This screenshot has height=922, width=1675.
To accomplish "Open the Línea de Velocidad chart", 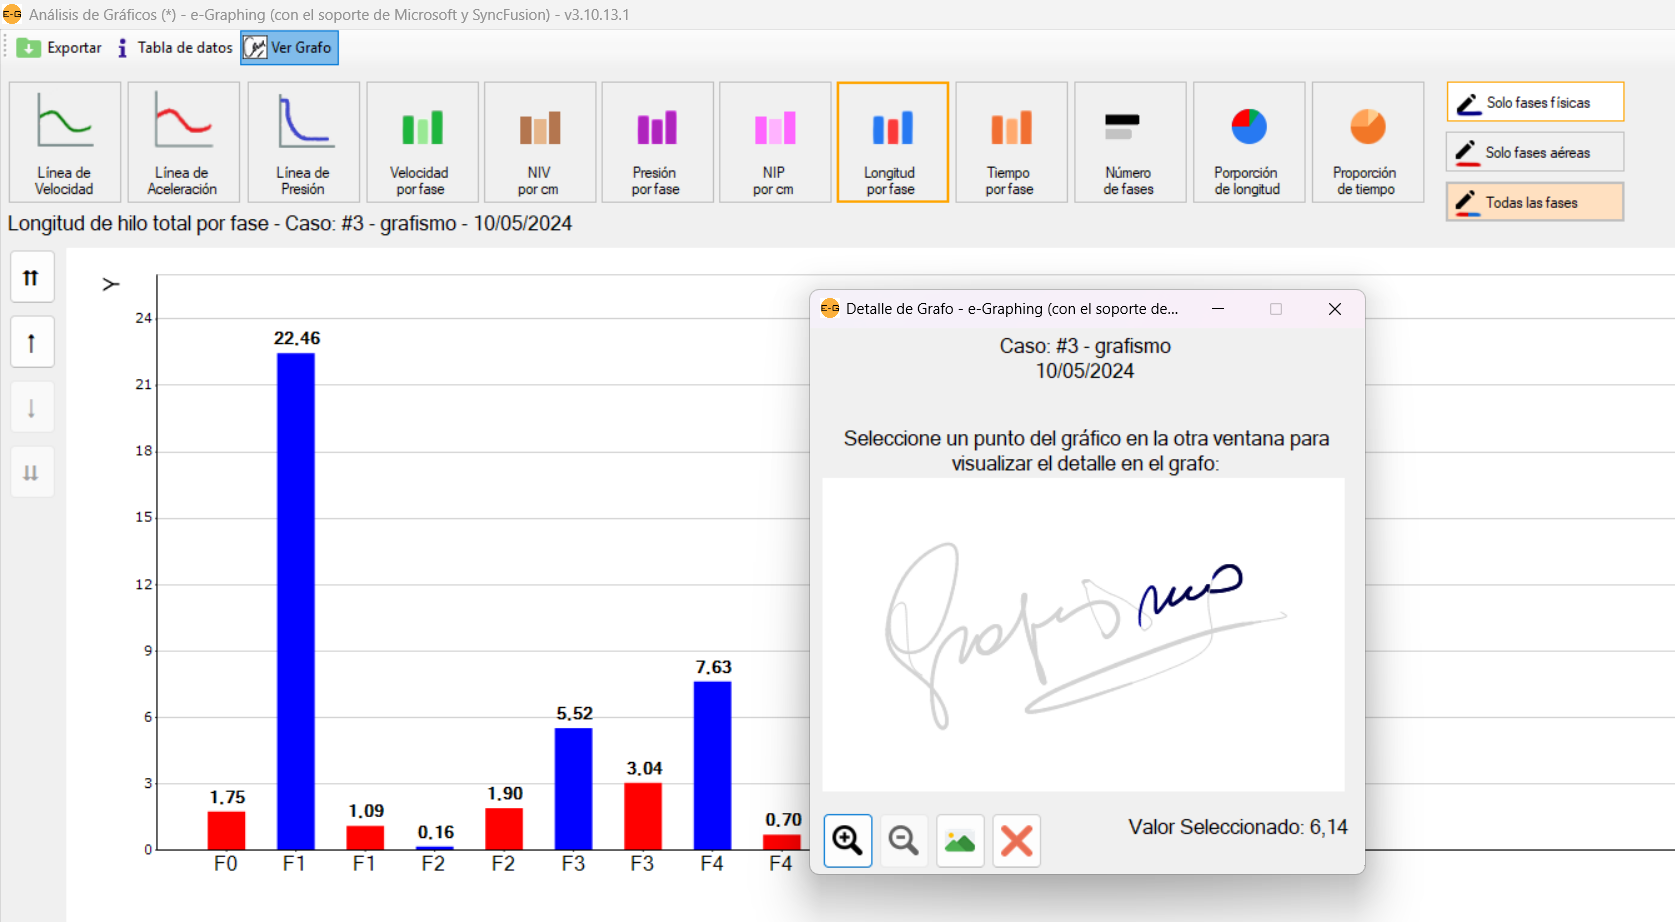I will (x=65, y=142).
